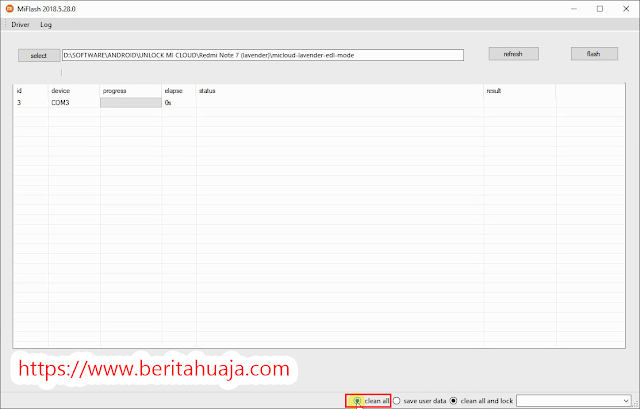The width and height of the screenshot is (640, 409).
Task: Start flashing with the flash button
Action: [594, 54]
